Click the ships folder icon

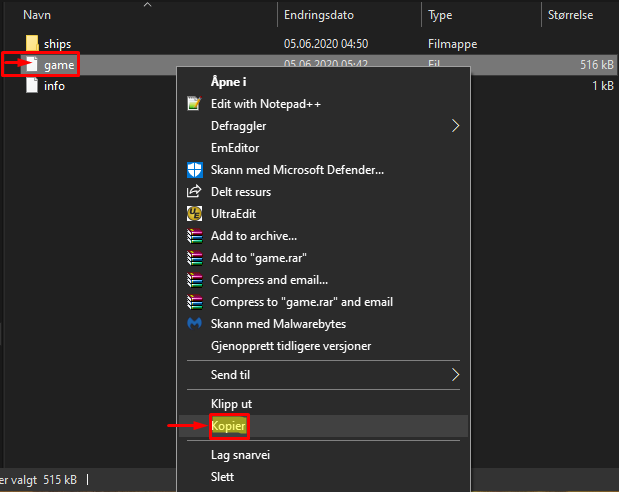click(x=32, y=44)
